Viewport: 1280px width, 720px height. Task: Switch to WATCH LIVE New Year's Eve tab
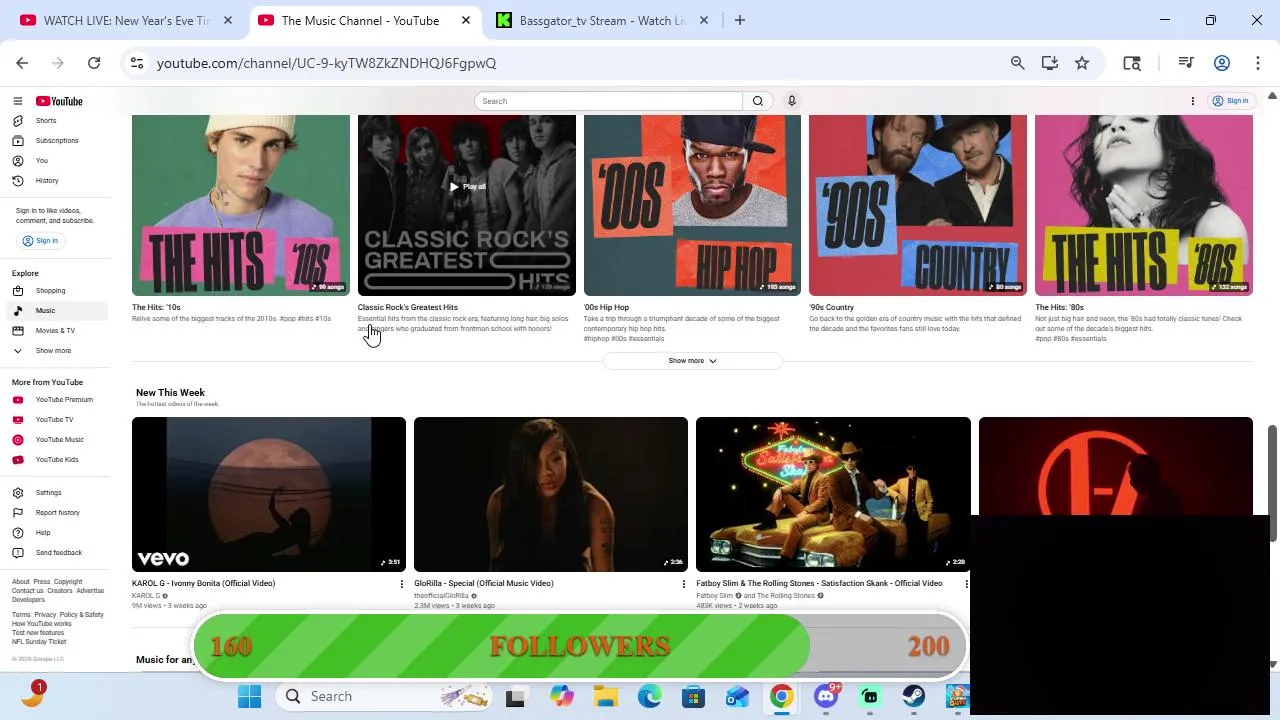(128, 20)
